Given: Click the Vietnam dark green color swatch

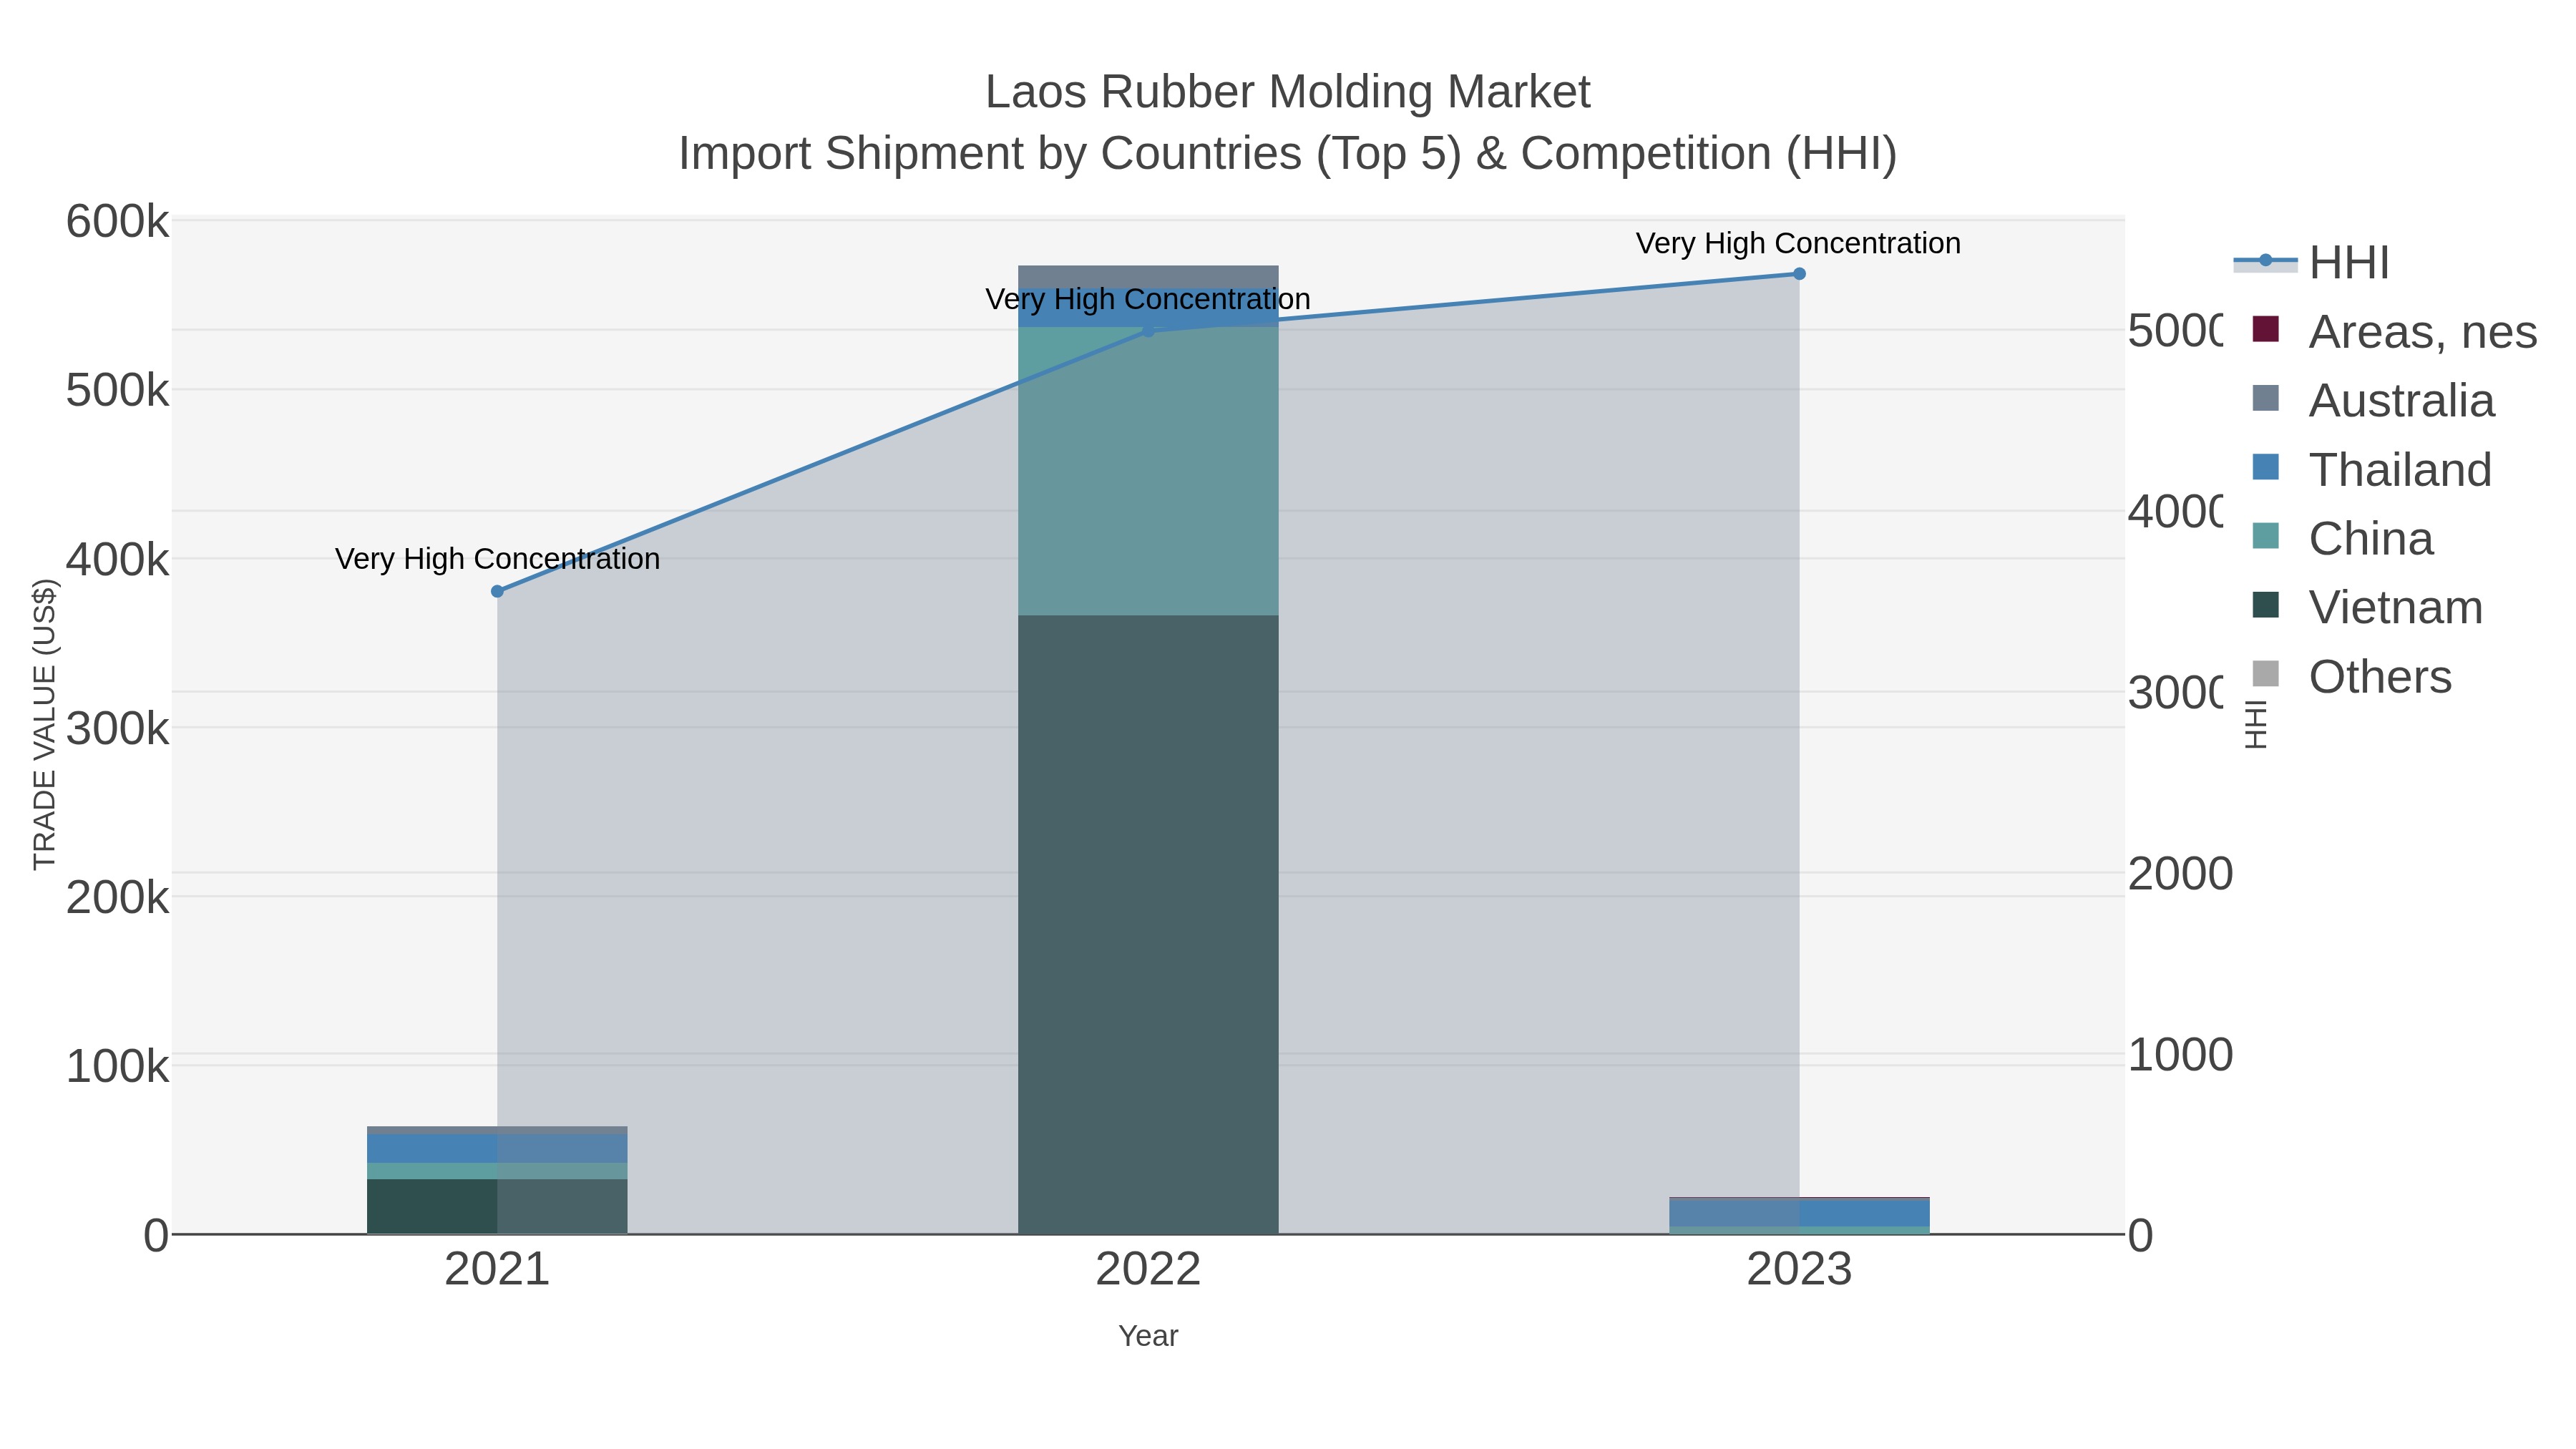Looking at the screenshot, I should pyautogui.click(x=2266, y=605).
